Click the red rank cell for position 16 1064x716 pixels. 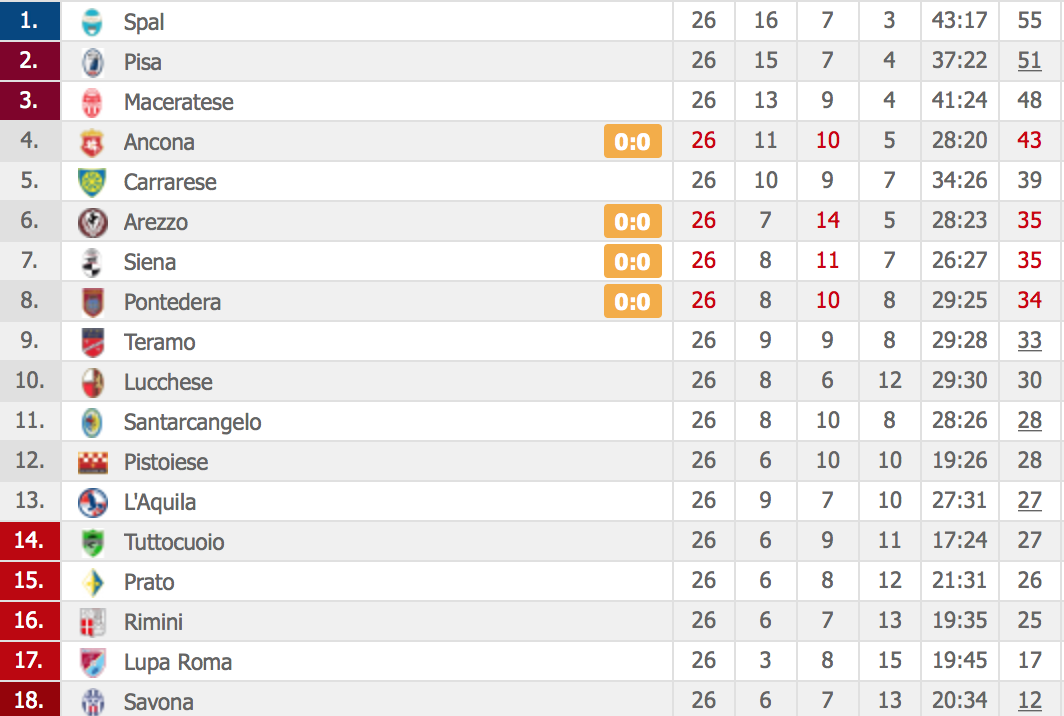[x=30, y=621]
